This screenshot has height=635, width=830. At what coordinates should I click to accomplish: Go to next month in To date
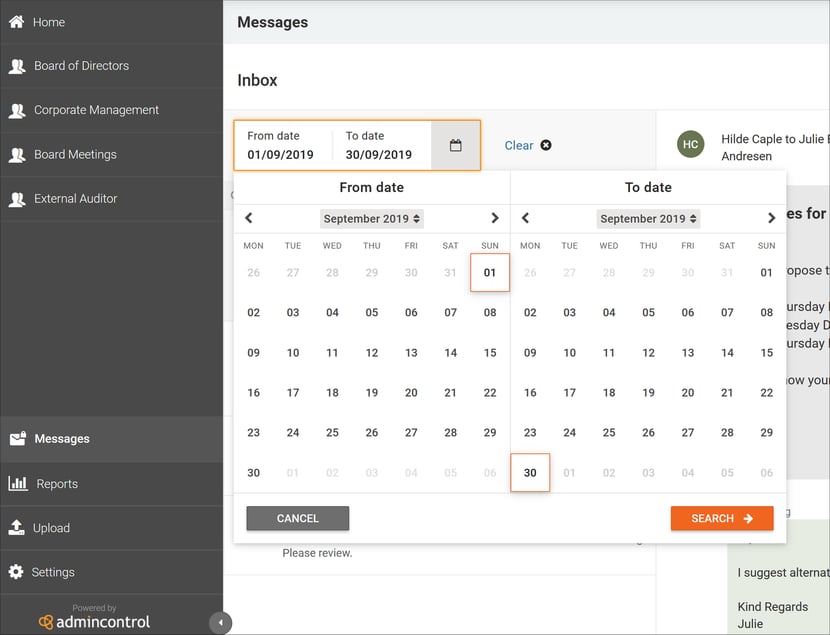[x=771, y=218]
